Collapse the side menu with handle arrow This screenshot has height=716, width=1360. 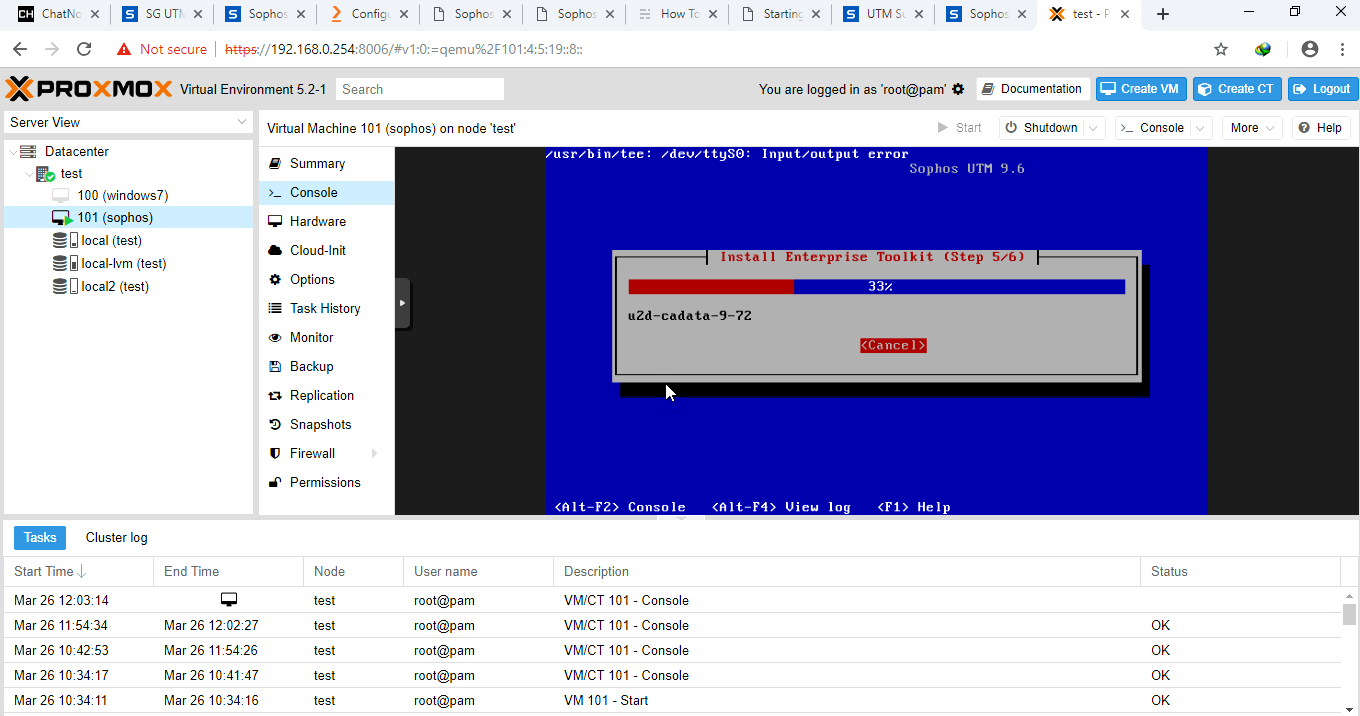pos(402,302)
